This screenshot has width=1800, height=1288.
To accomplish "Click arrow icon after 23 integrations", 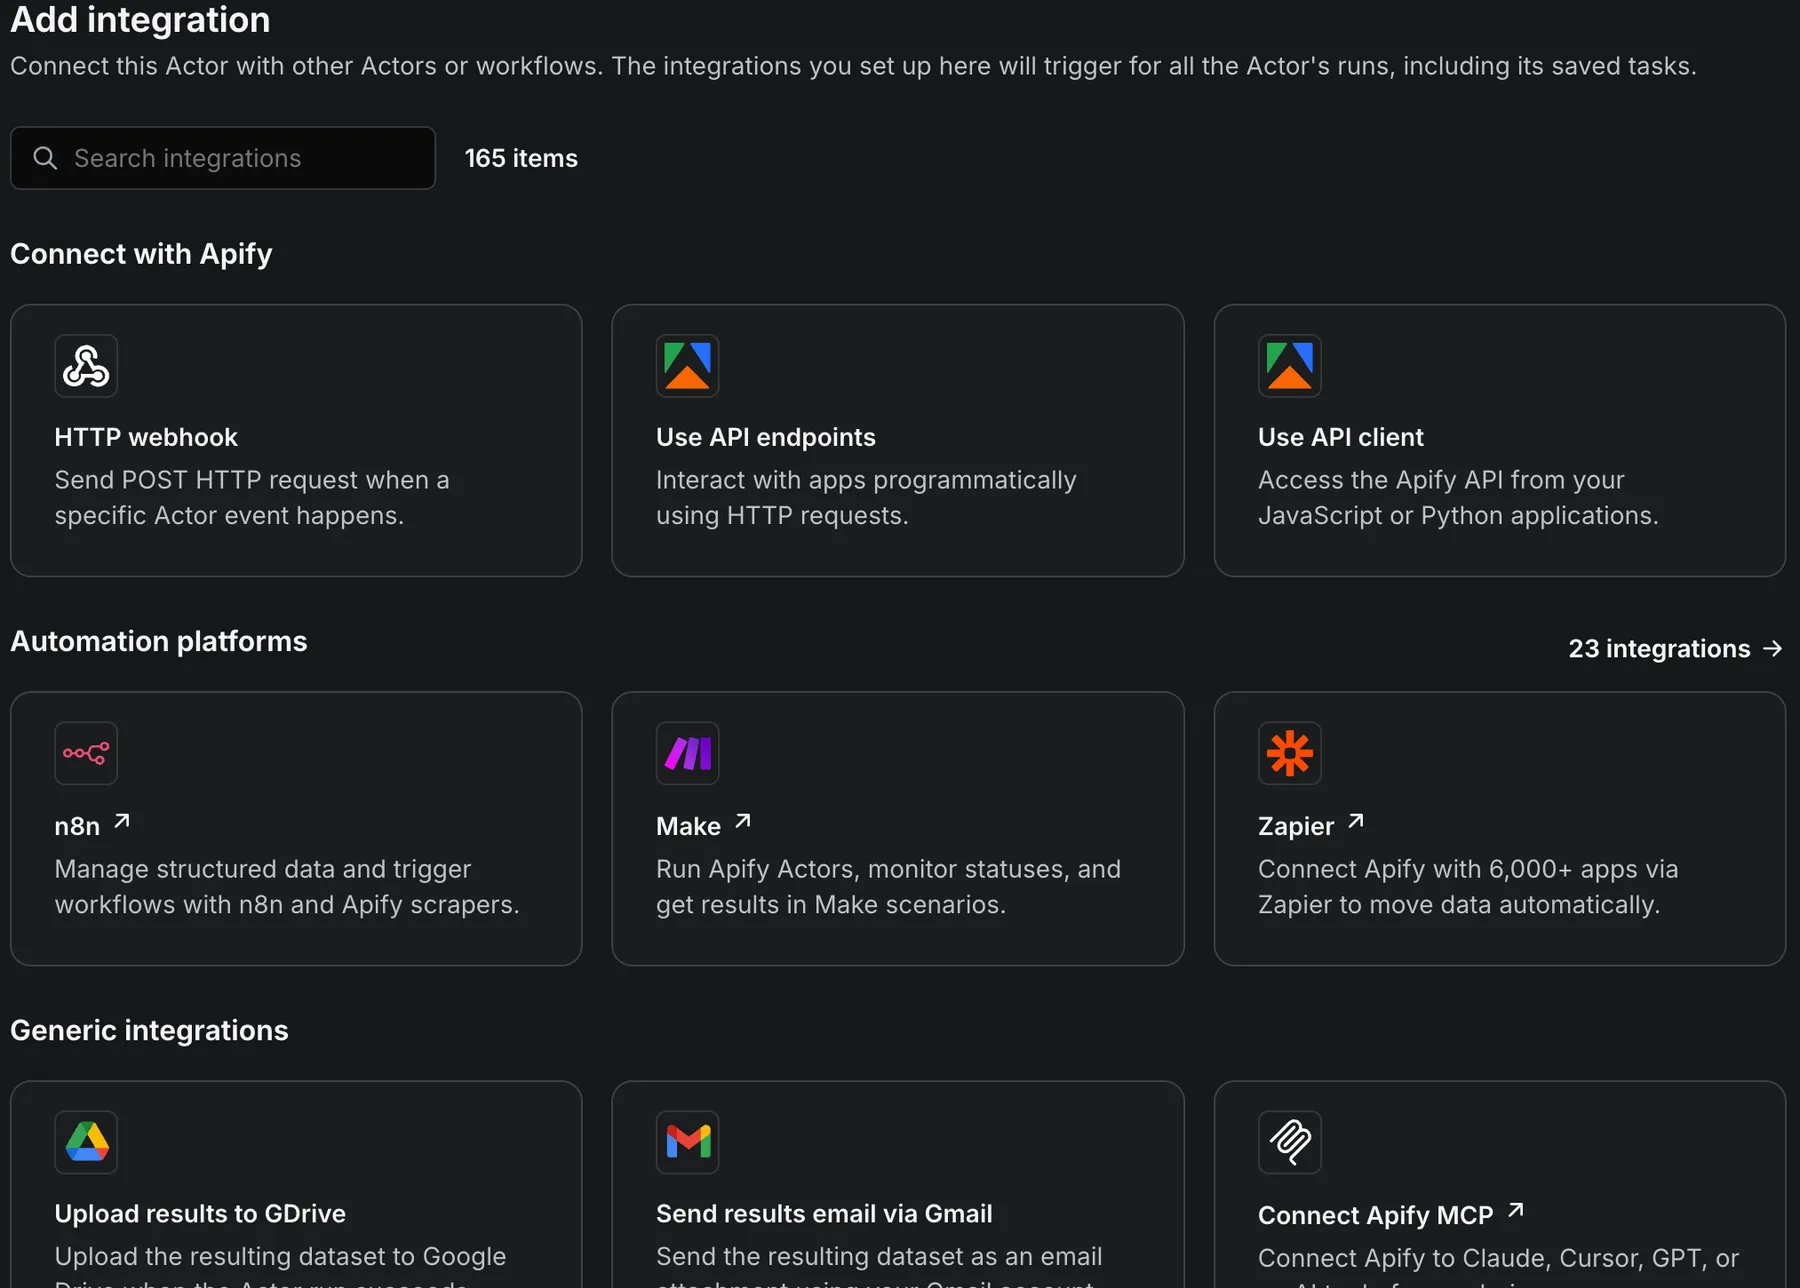I will tap(1773, 649).
